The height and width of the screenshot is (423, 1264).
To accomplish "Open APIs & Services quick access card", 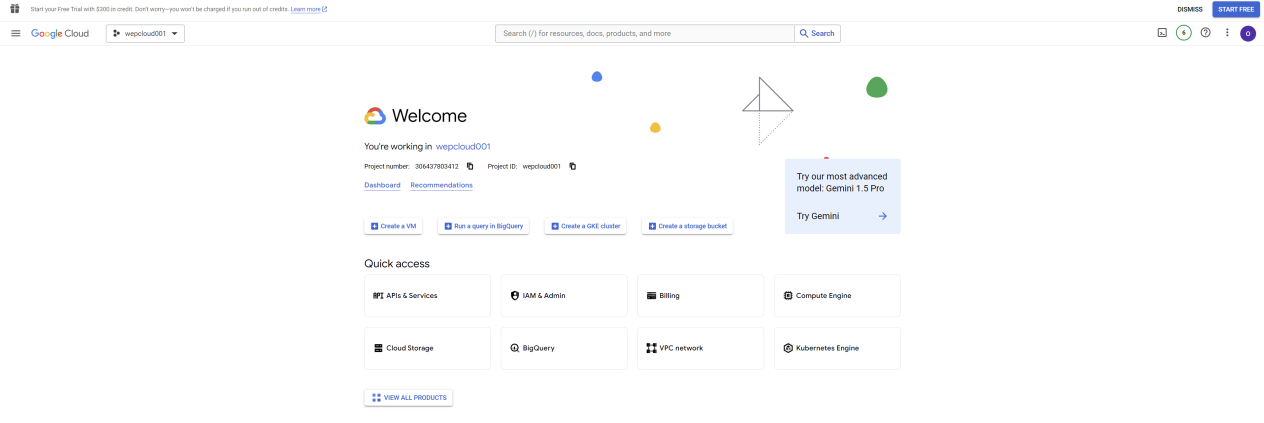I will (x=427, y=296).
